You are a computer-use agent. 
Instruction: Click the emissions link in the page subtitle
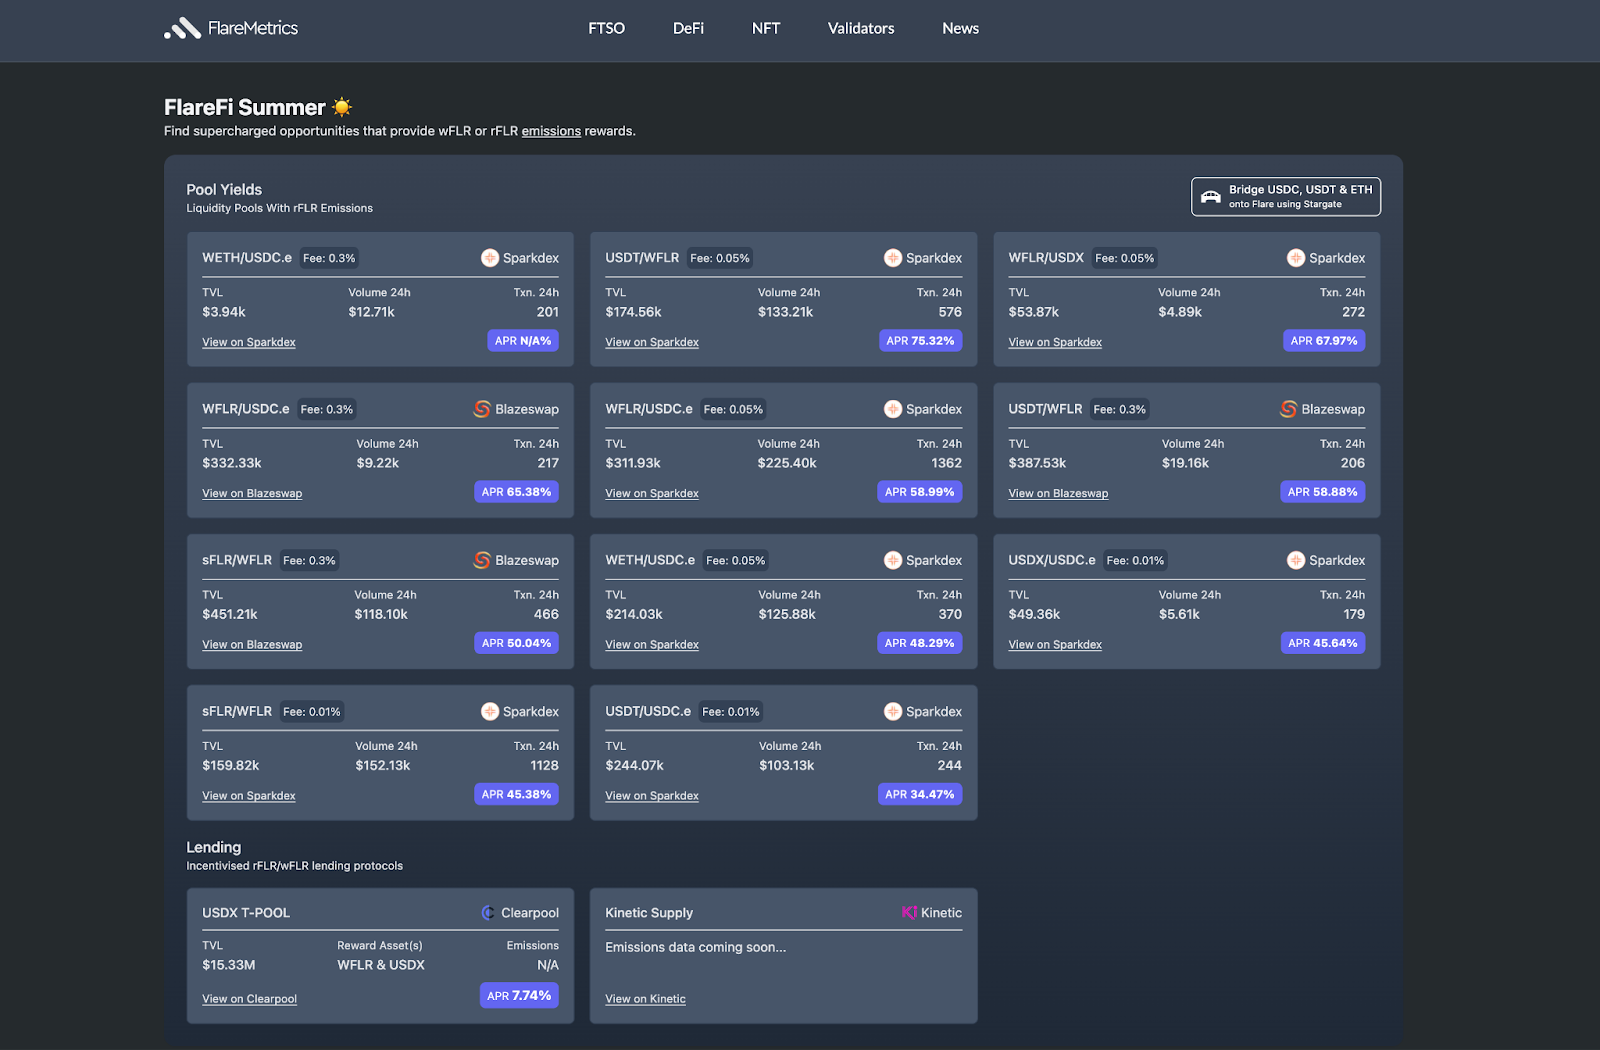tap(551, 131)
